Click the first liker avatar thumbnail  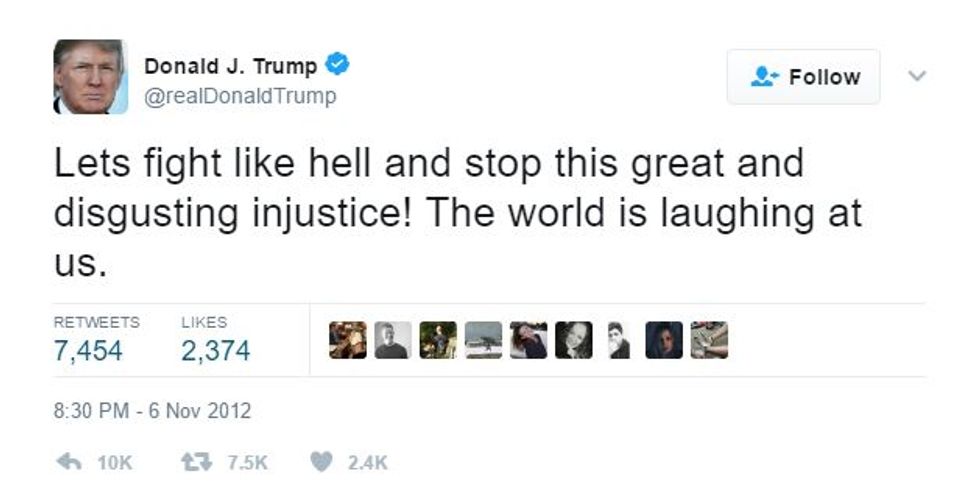click(348, 340)
